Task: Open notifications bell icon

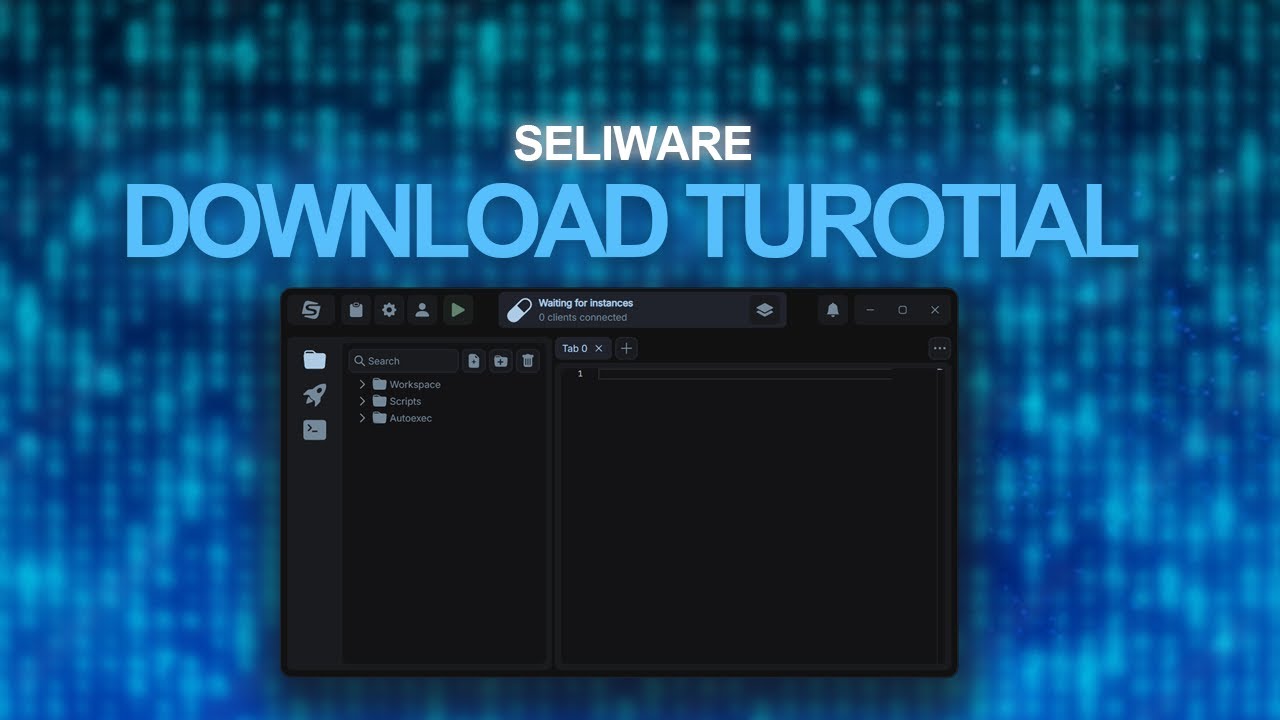Action: point(832,310)
